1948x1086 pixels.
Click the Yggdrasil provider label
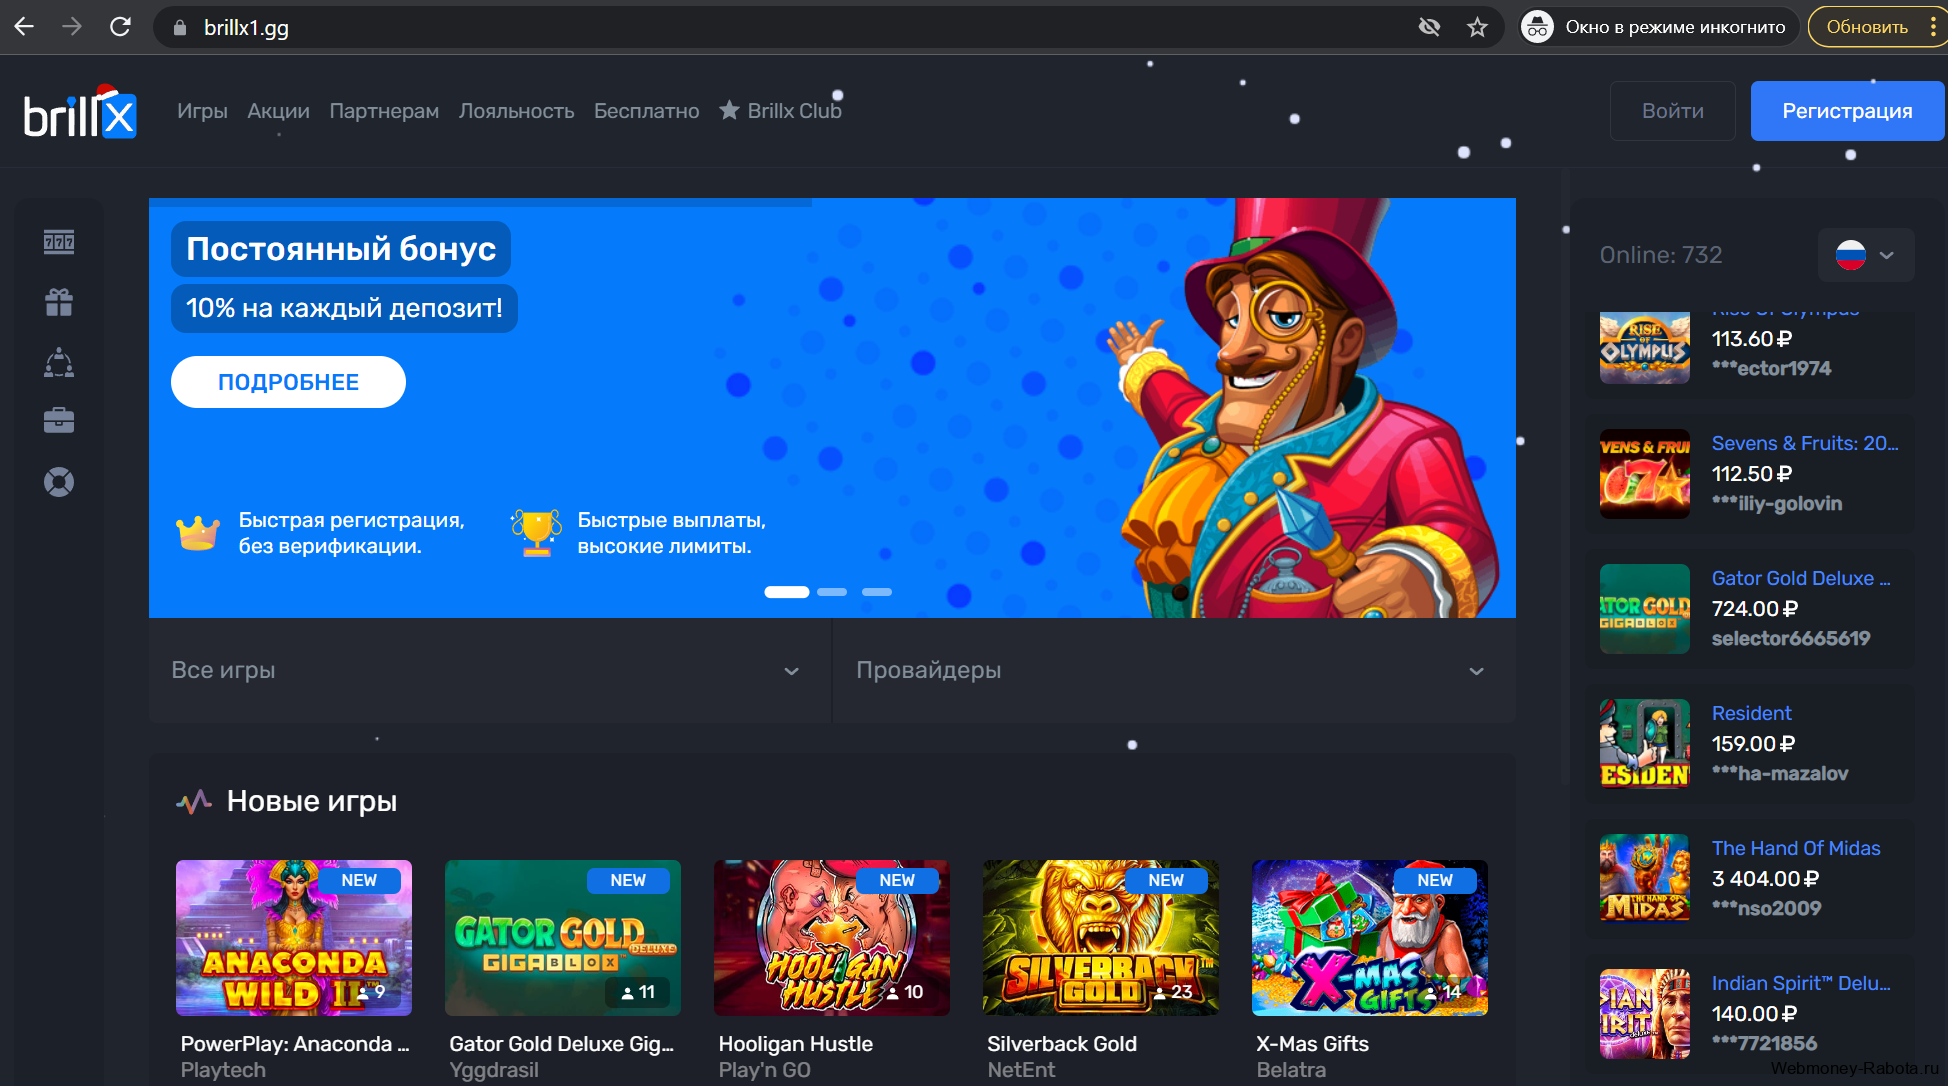click(x=494, y=1070)
